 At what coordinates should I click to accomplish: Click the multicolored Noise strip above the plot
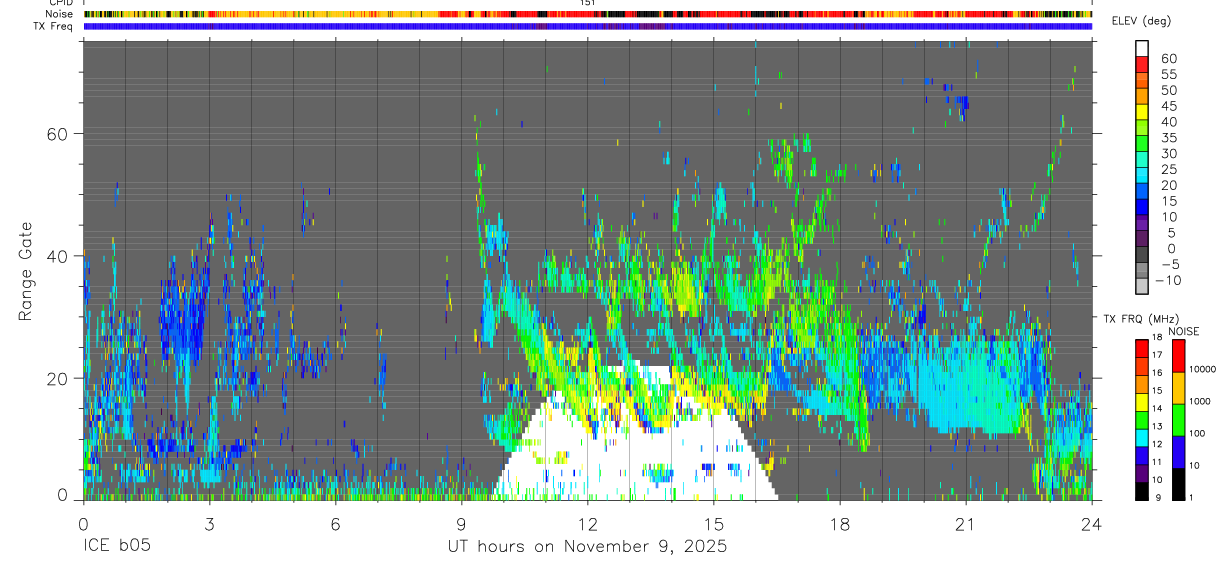pyautogui.click(x=587, y=14)
